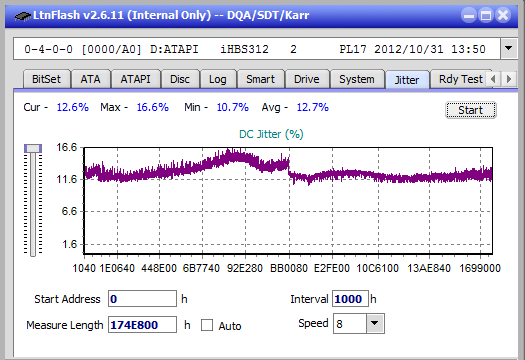
Task: Click the 1699000 x-axis label
Action: (x=480, y=268)
